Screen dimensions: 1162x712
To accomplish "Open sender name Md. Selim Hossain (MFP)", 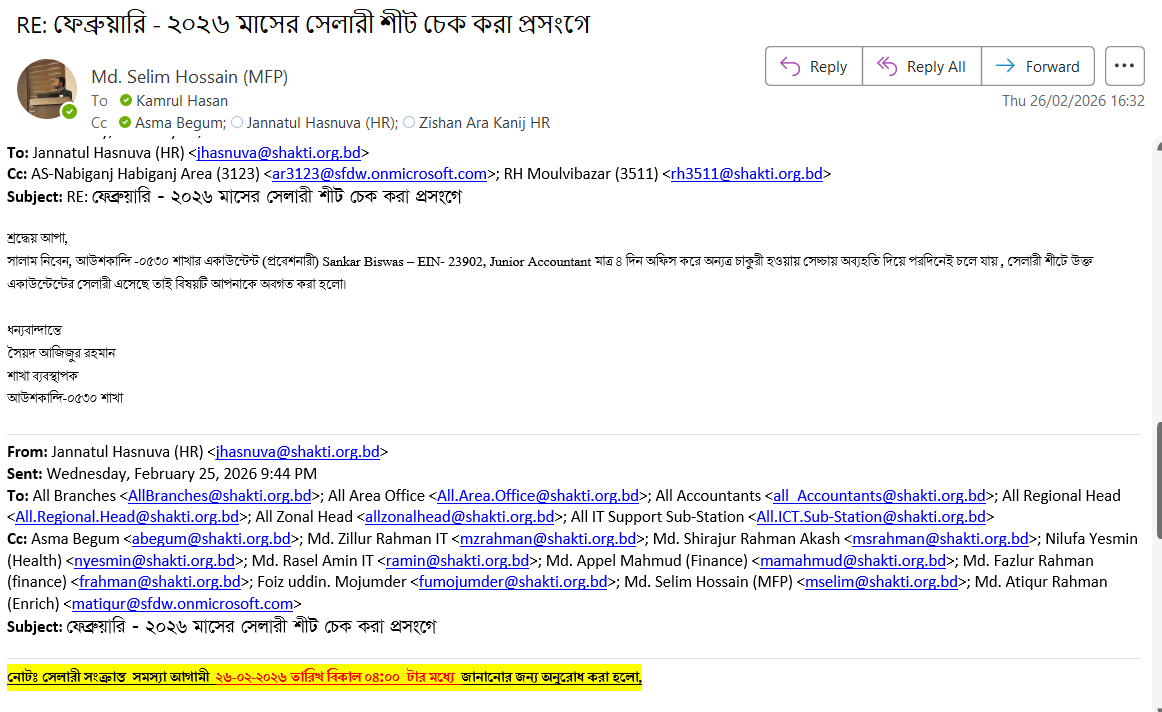I will pos(178,77).
